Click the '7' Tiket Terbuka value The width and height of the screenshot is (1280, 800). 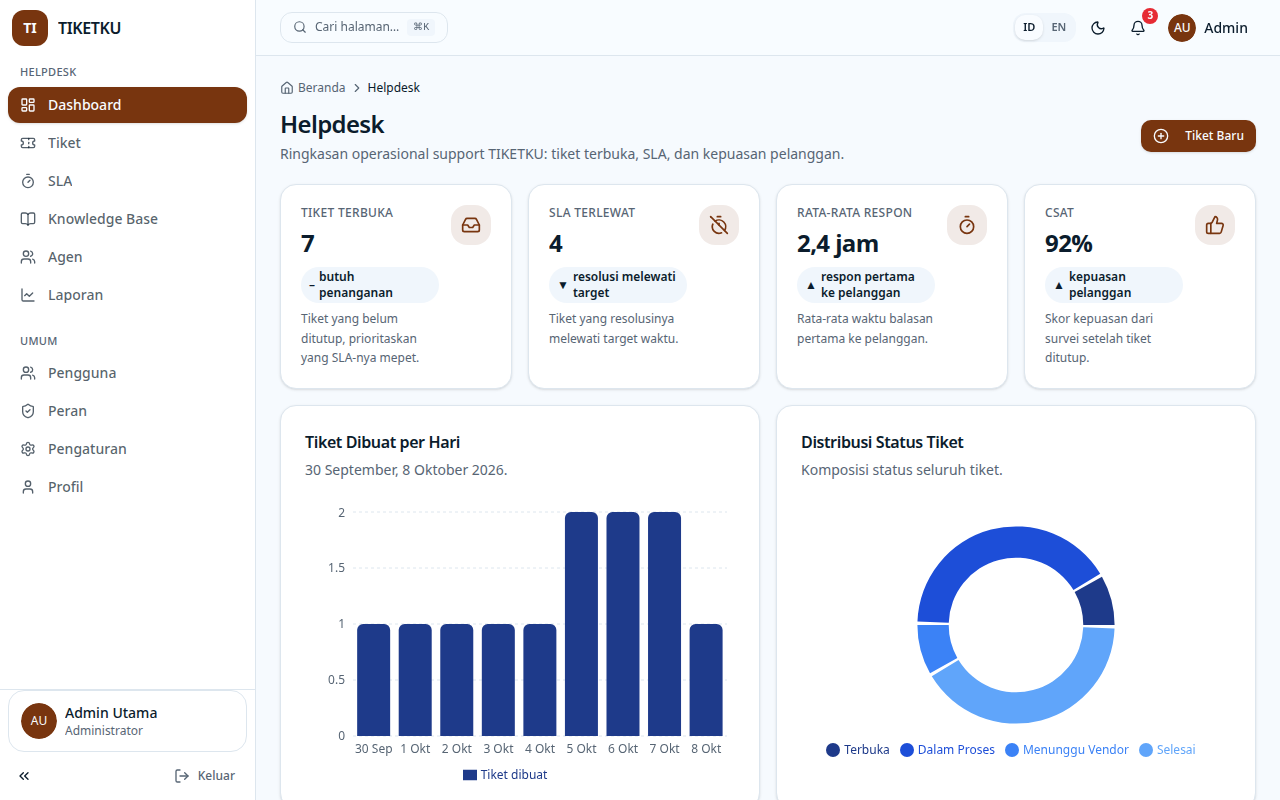click(308, 243)
